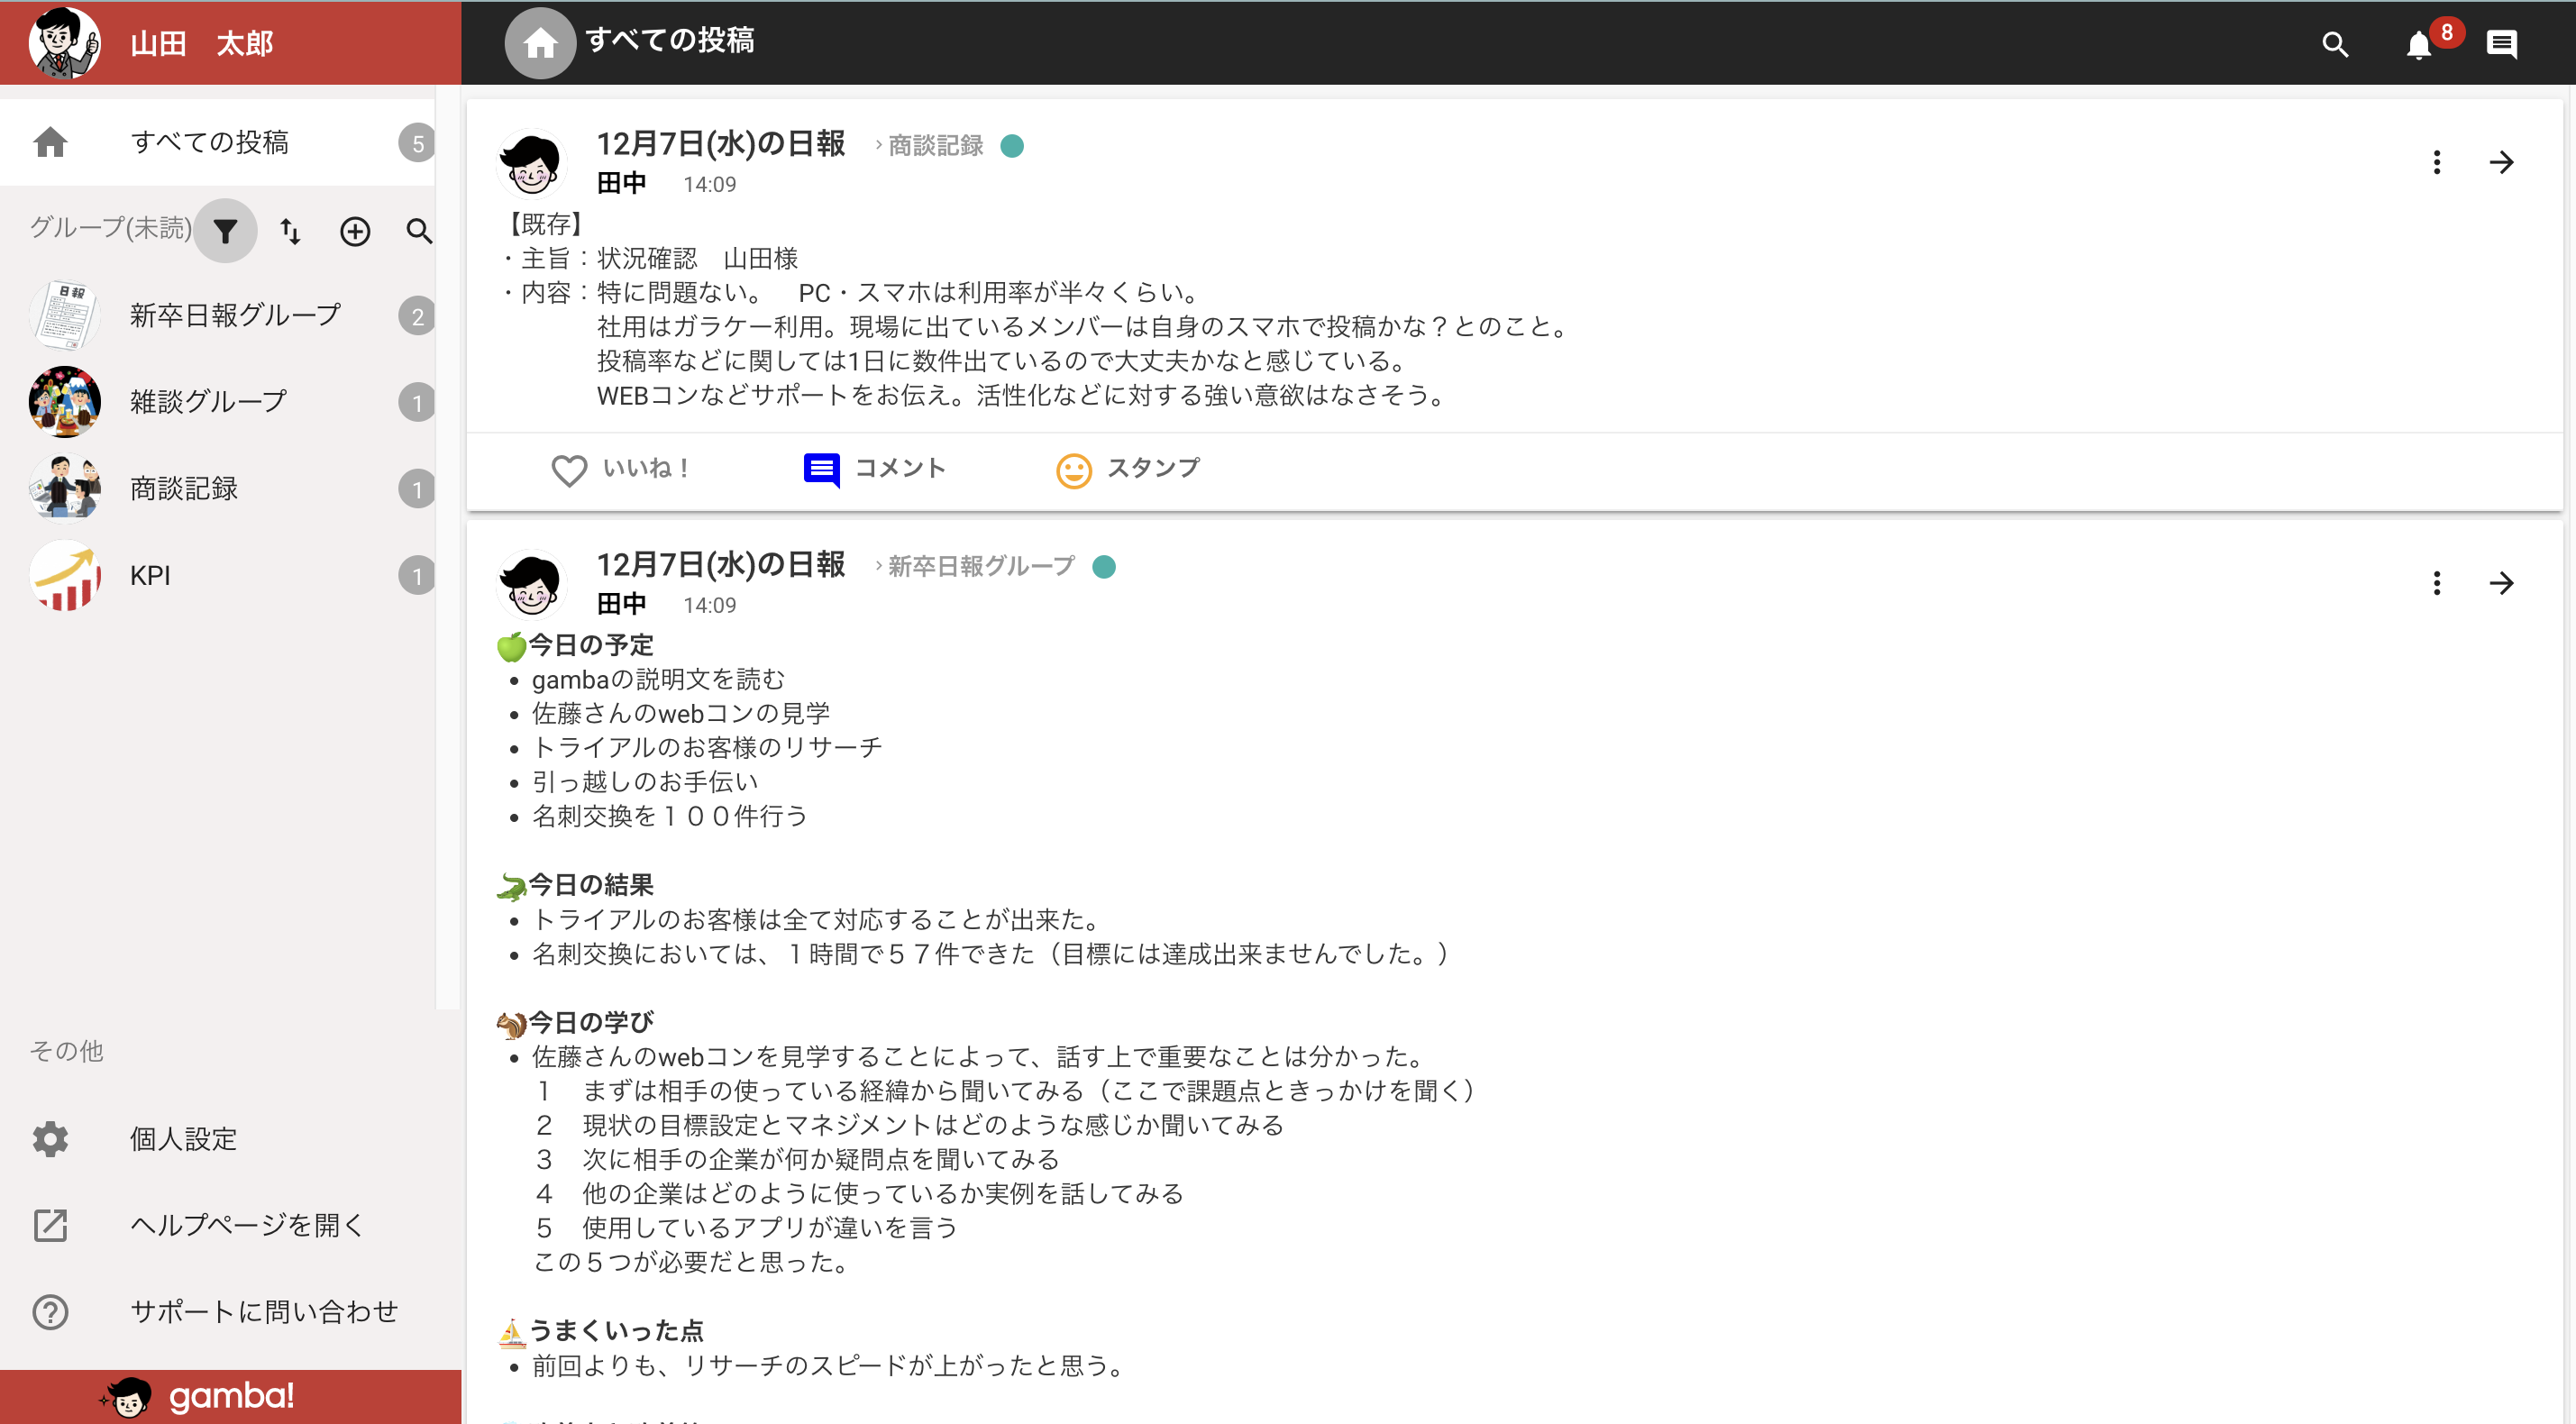Click the home icon in the top header
Viewport: 2576px width, 1424px height.
coord(540,43)
